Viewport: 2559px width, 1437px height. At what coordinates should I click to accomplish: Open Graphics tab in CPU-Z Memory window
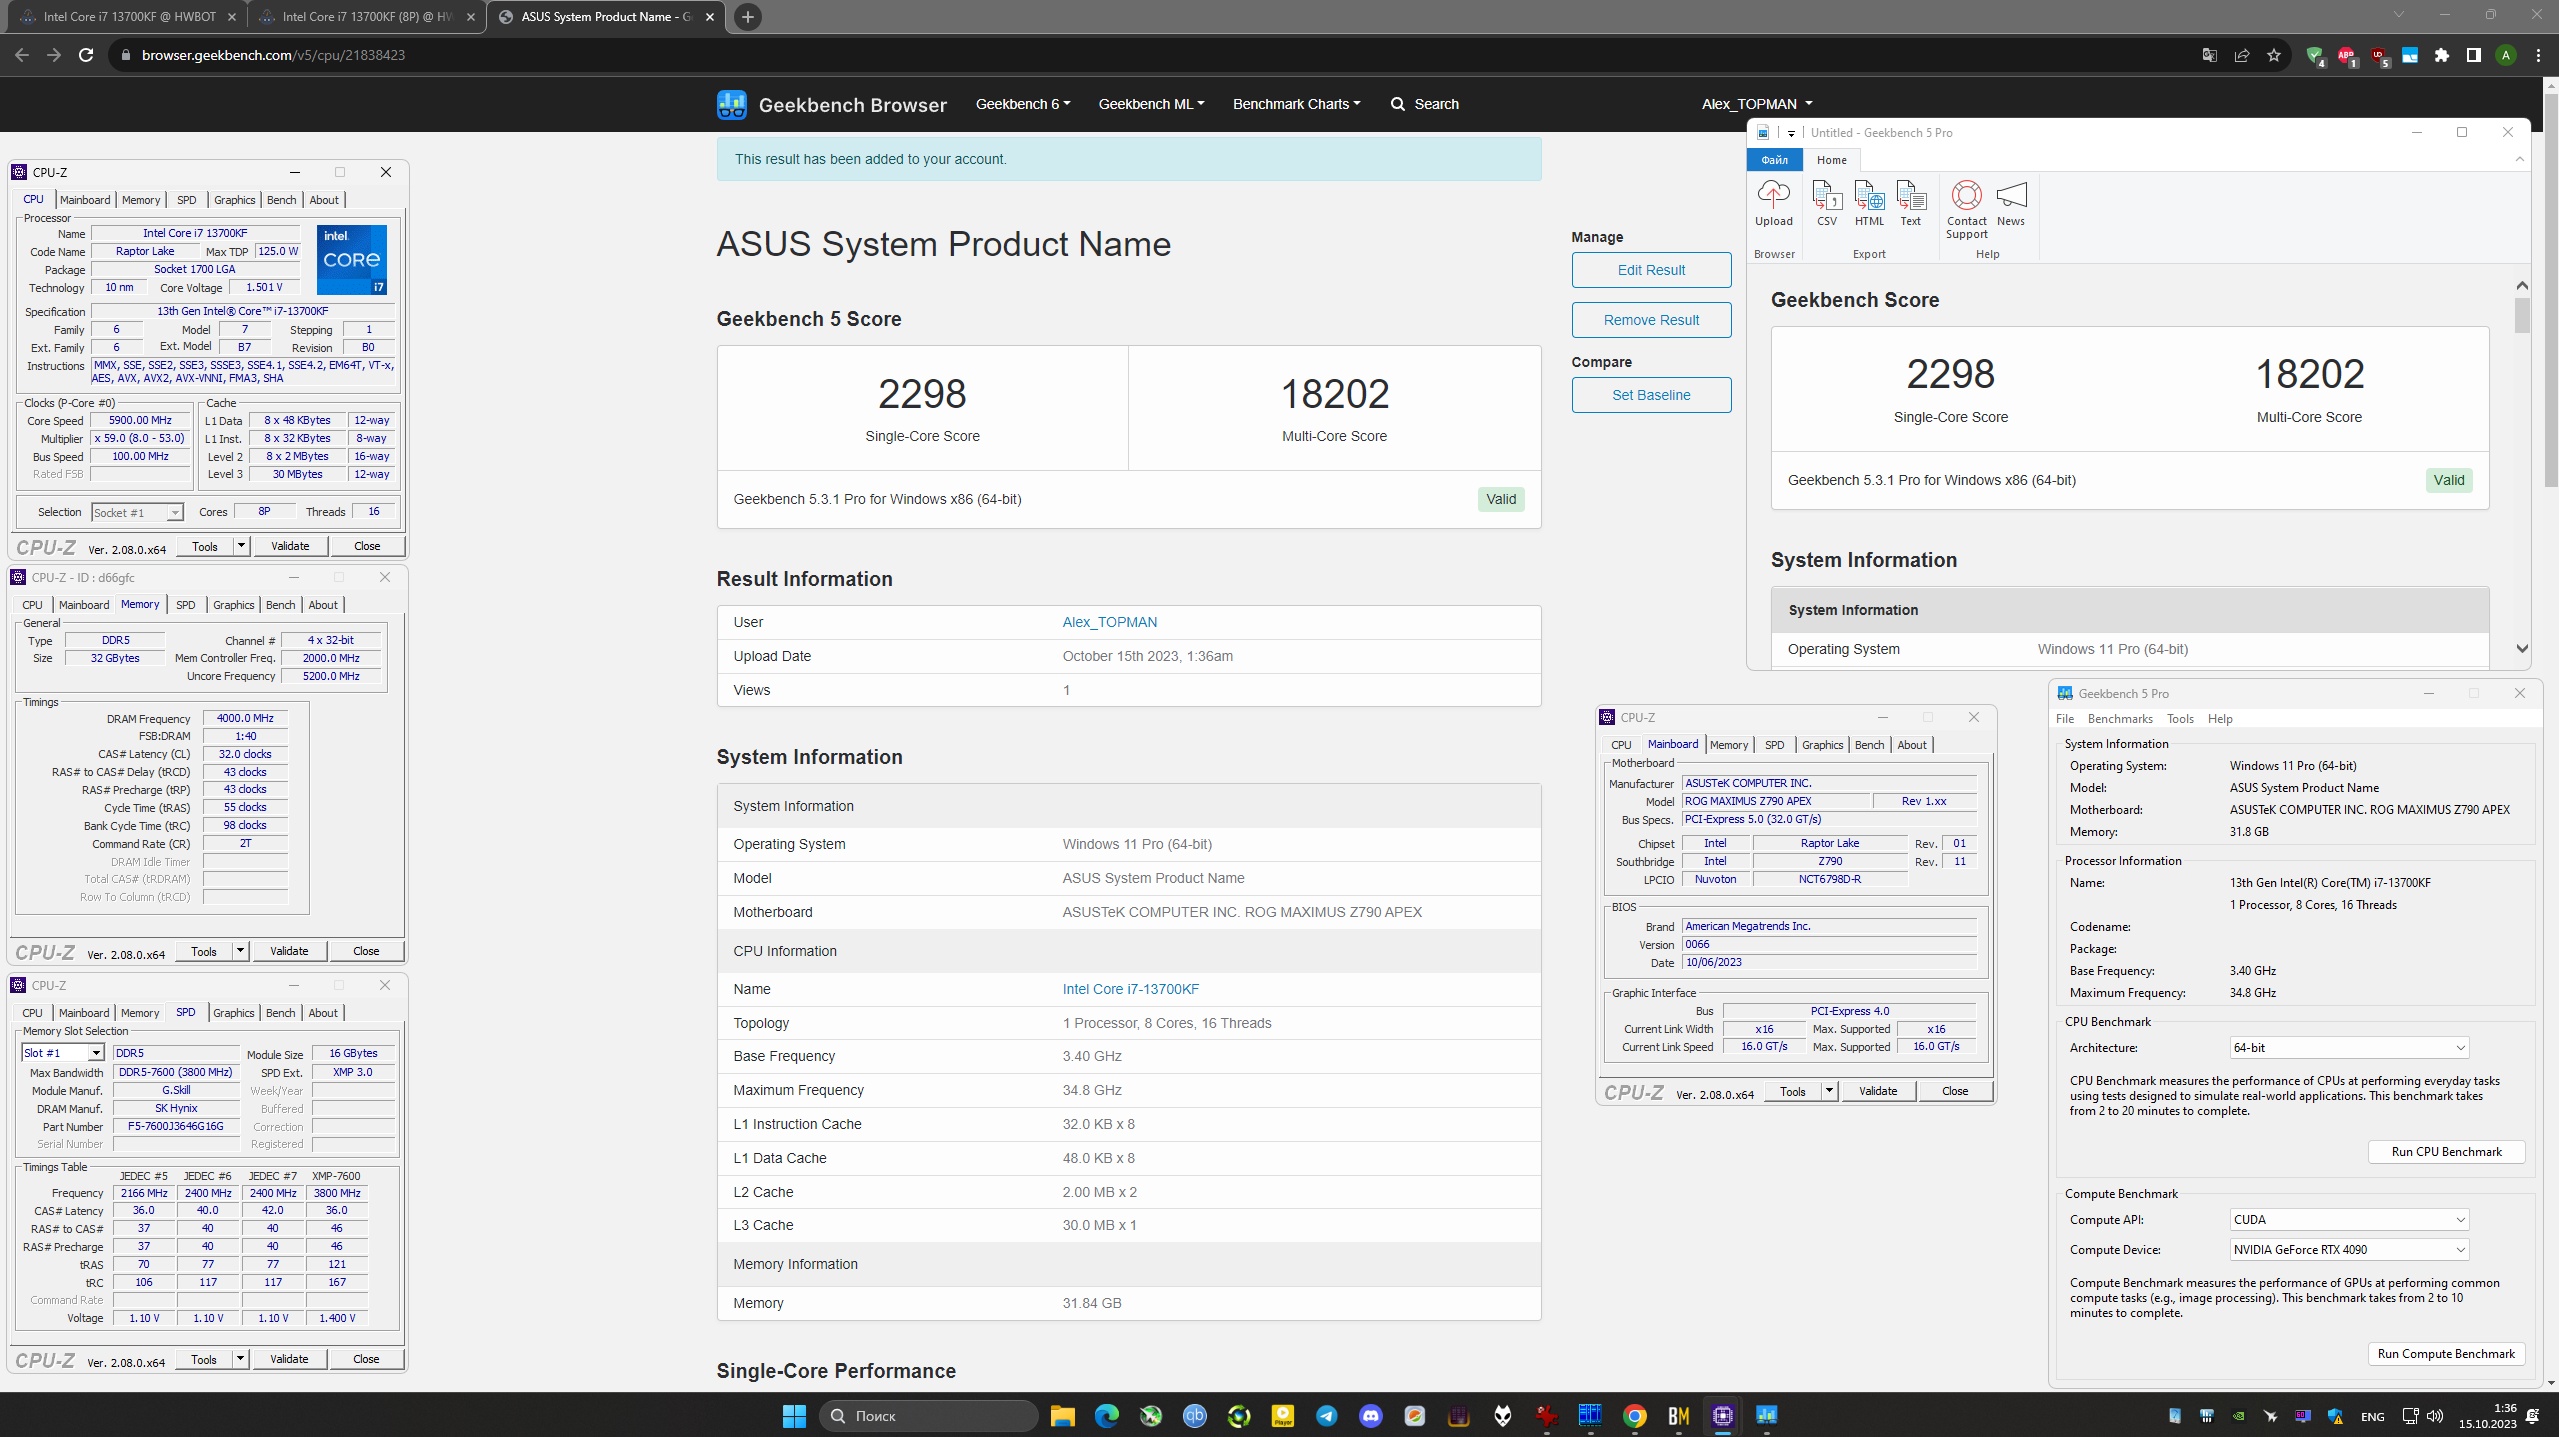pyautogui.click(x=234, y=605)
